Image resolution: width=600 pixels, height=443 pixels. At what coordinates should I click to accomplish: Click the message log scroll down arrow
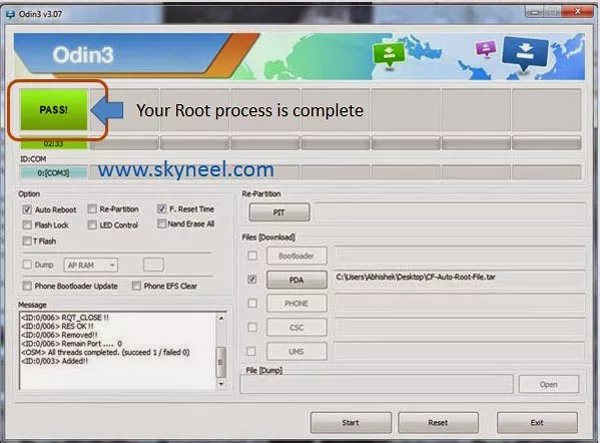pyautogui.click(x=221, y=384)
